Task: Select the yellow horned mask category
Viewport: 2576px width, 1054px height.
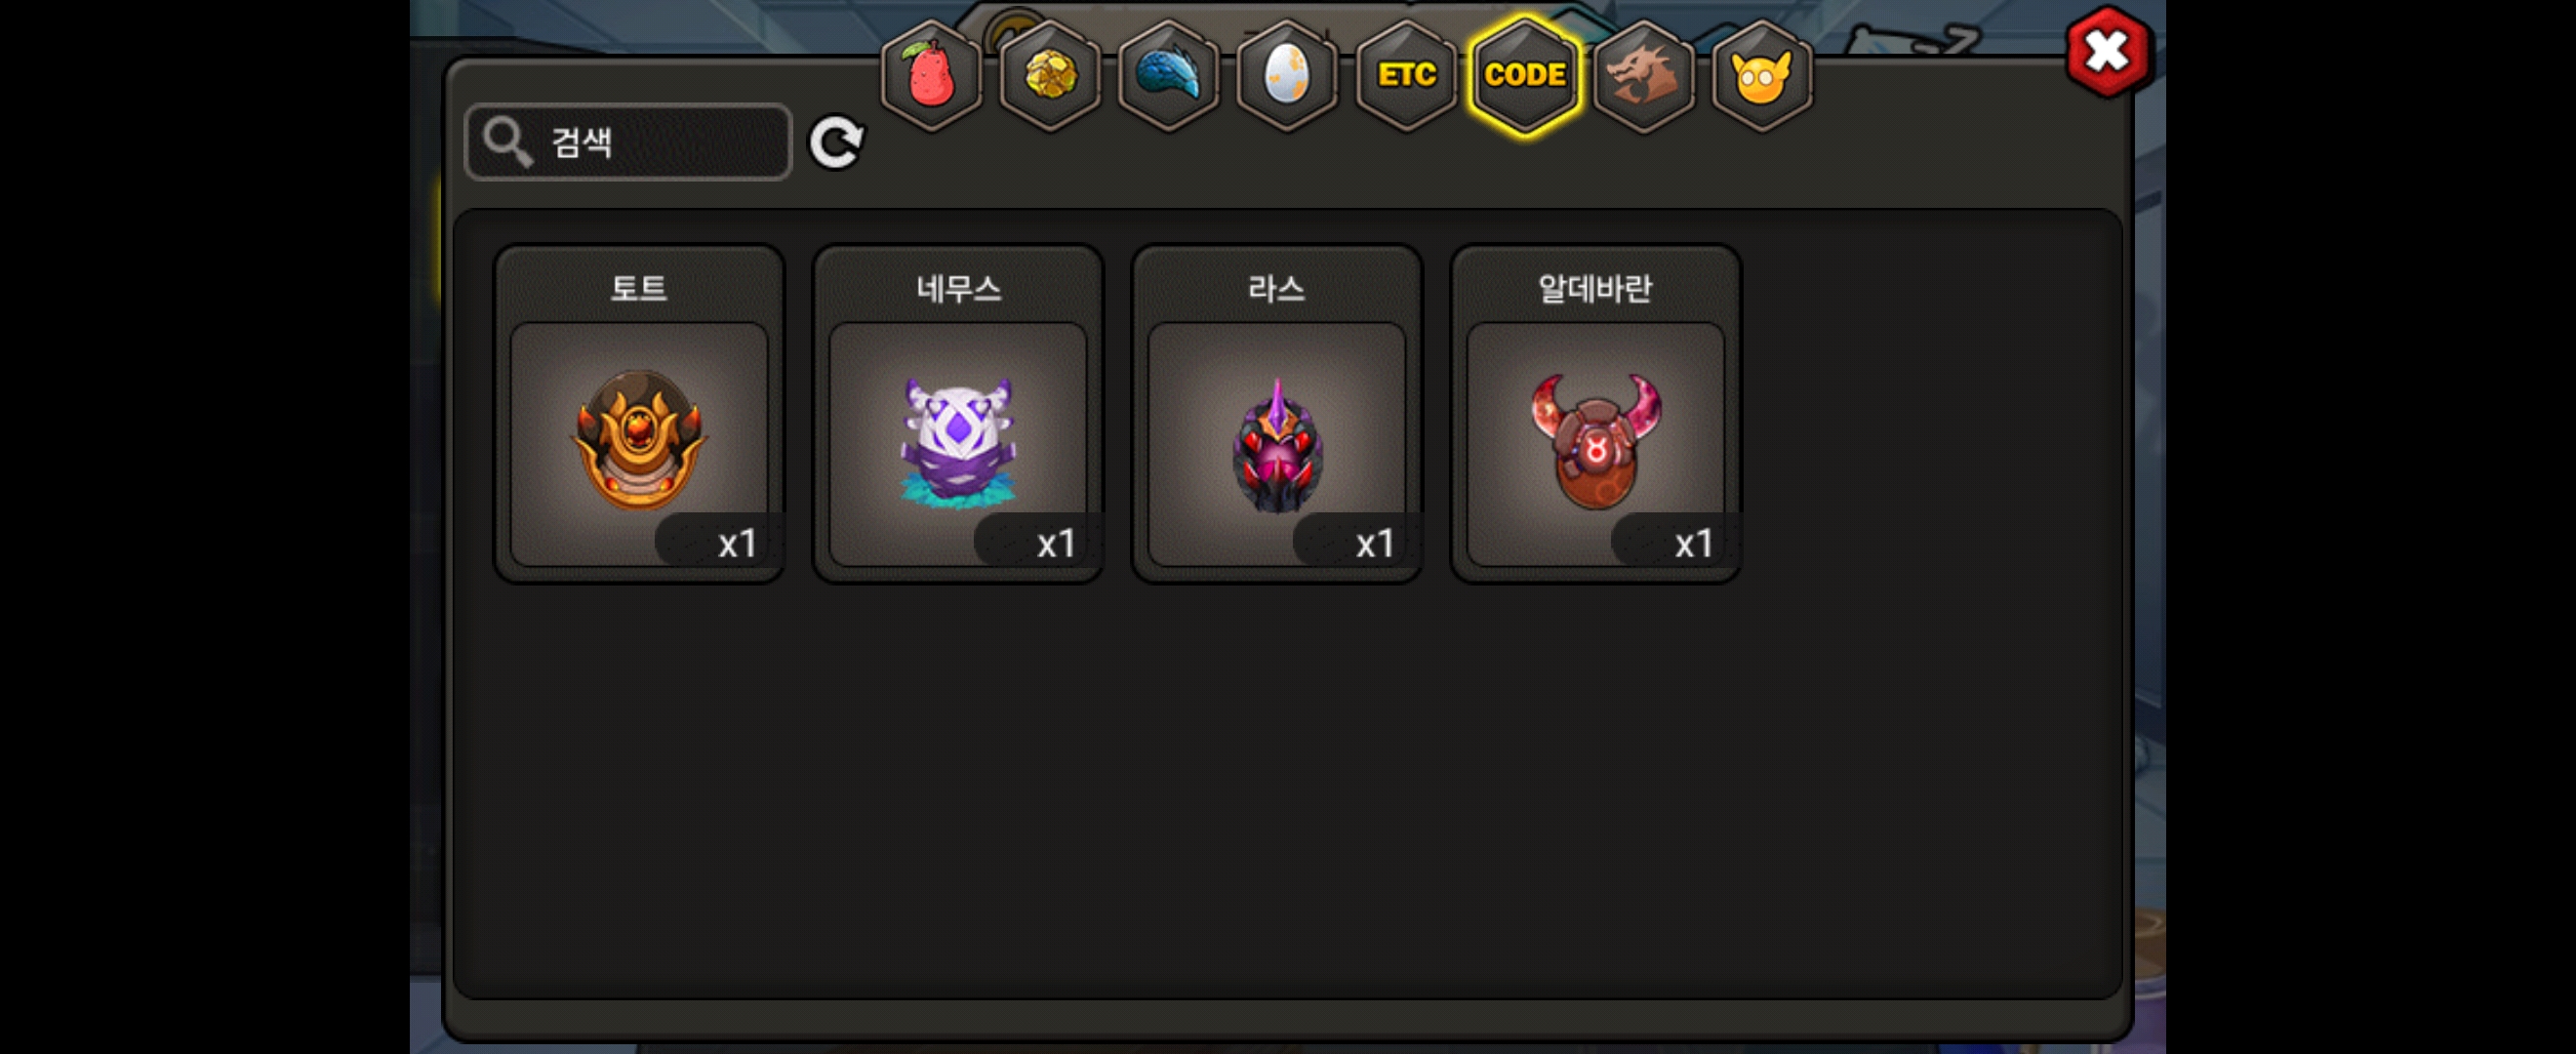Action: coord(1762,75)
